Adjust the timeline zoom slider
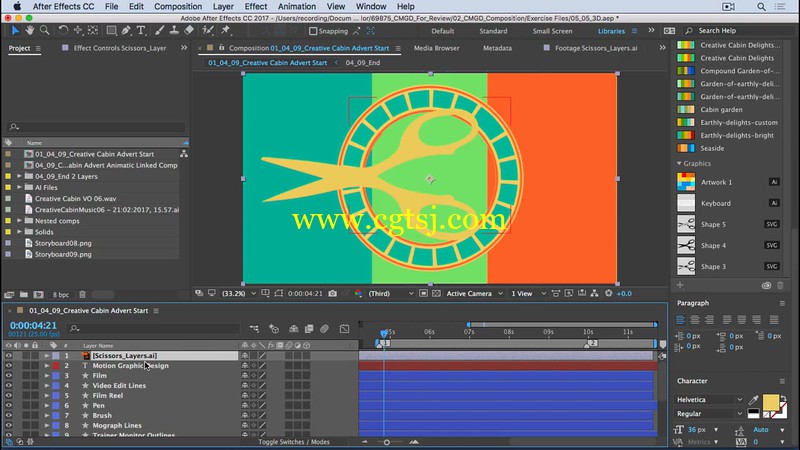The width and height of the screenshot is (800, 450). [387, 442]
